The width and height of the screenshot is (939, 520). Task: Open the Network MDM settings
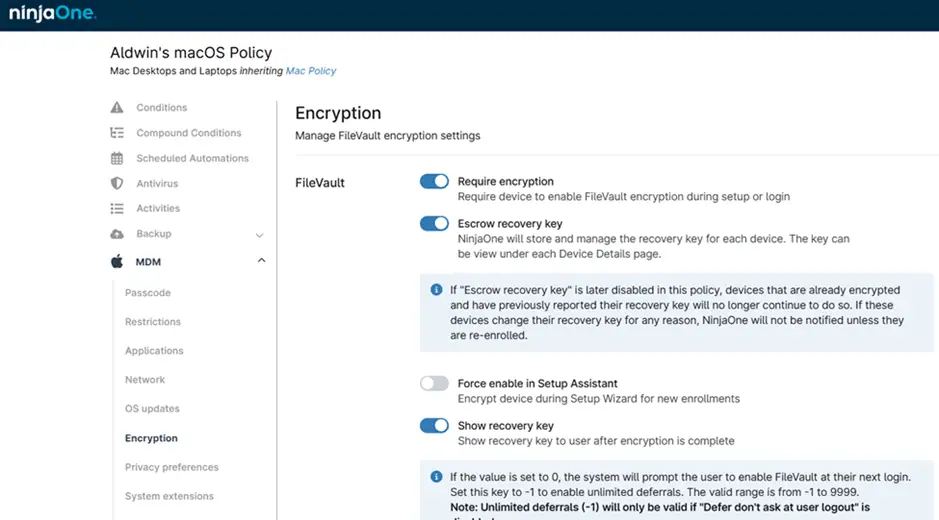pos(145,380)
